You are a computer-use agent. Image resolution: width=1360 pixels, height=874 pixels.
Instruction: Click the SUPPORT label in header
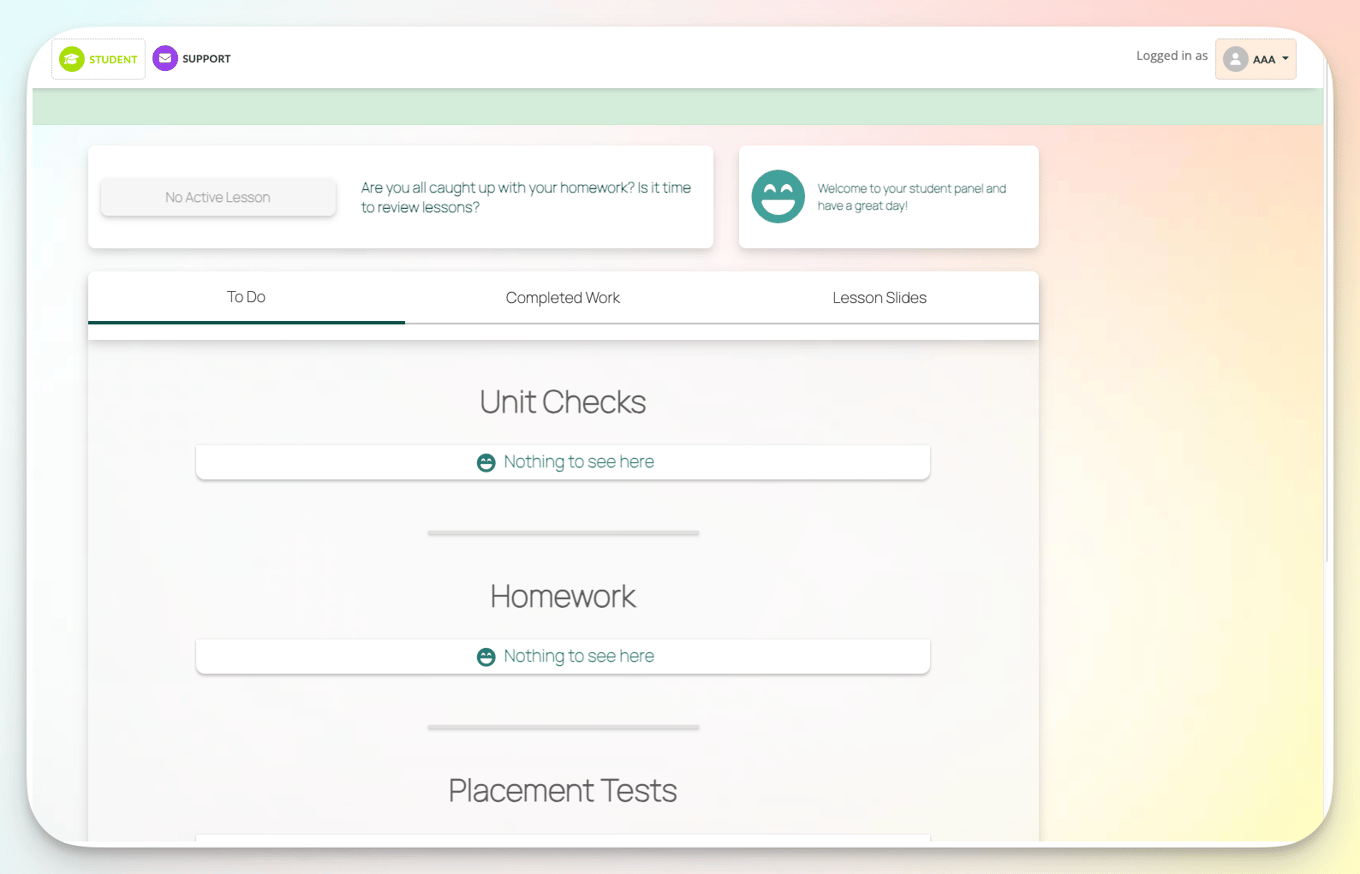206,59
